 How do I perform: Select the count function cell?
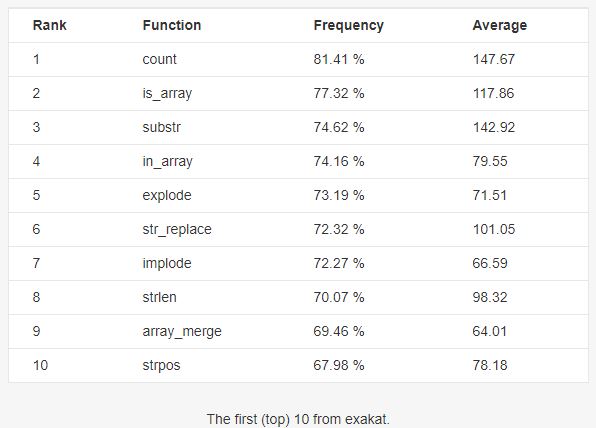tap(159, 60)
